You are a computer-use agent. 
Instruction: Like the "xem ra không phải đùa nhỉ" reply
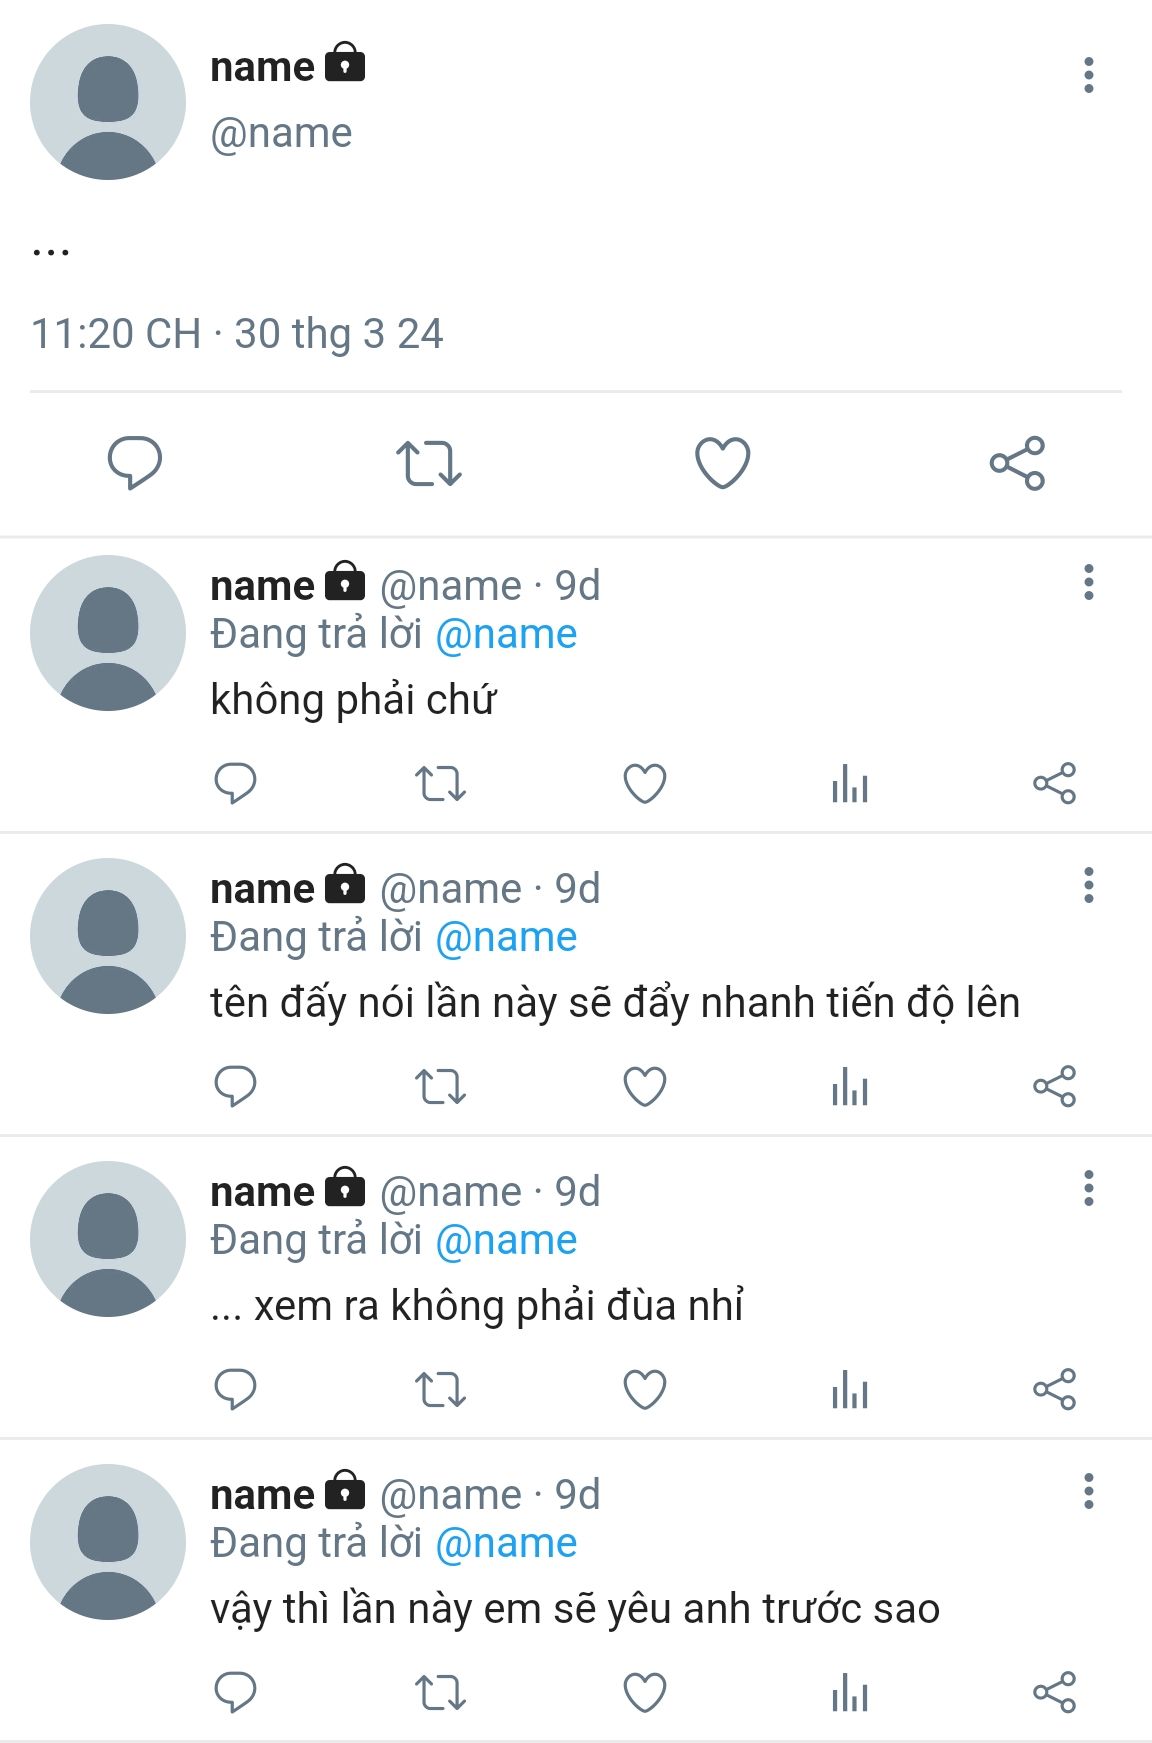tap(644, 1390)
